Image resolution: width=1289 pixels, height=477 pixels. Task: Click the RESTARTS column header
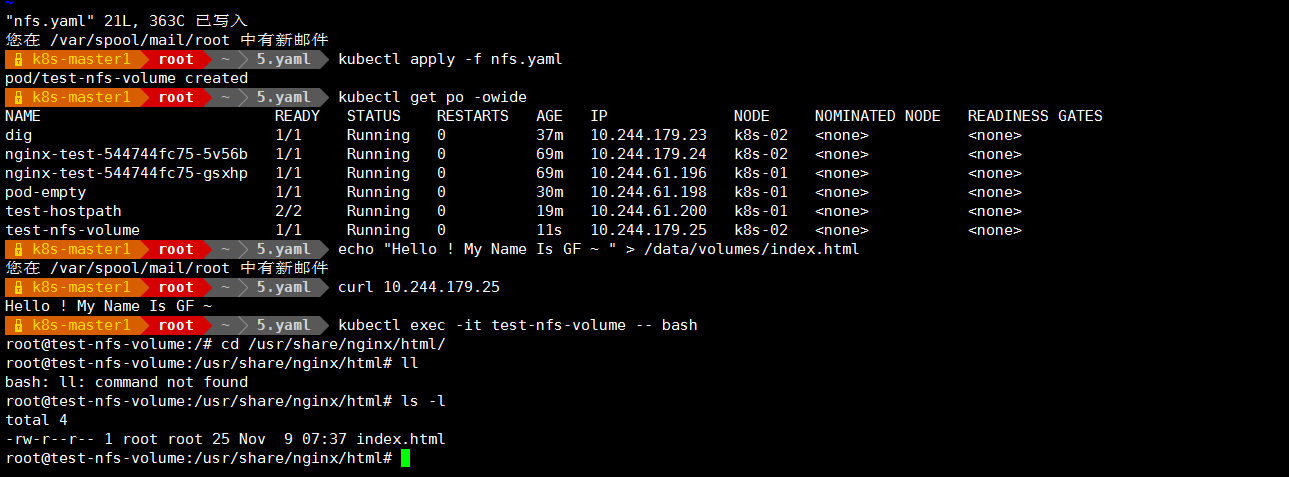[473, 116]
